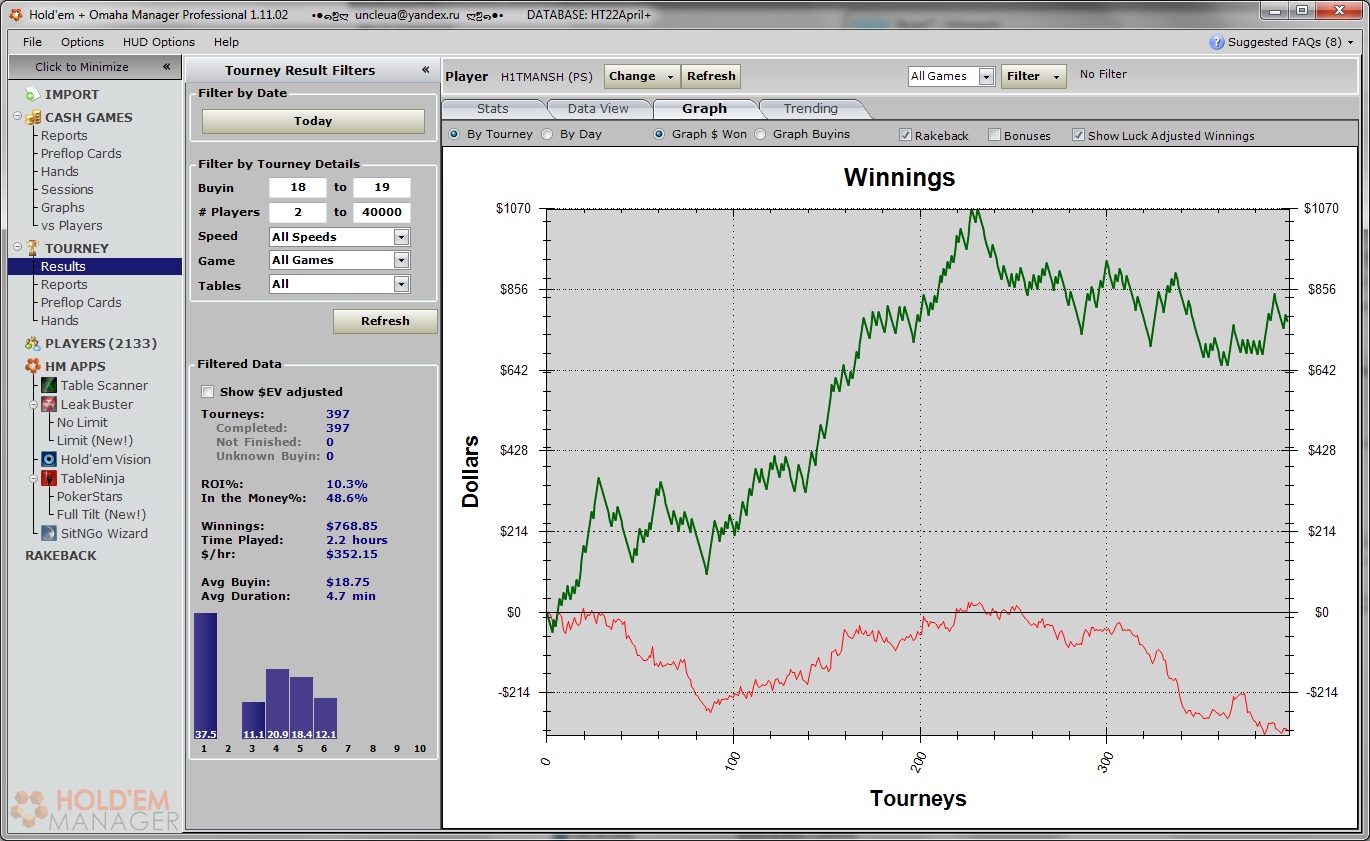
Task: Click RAKEBACK in sidebar
Action: (61, 555)
